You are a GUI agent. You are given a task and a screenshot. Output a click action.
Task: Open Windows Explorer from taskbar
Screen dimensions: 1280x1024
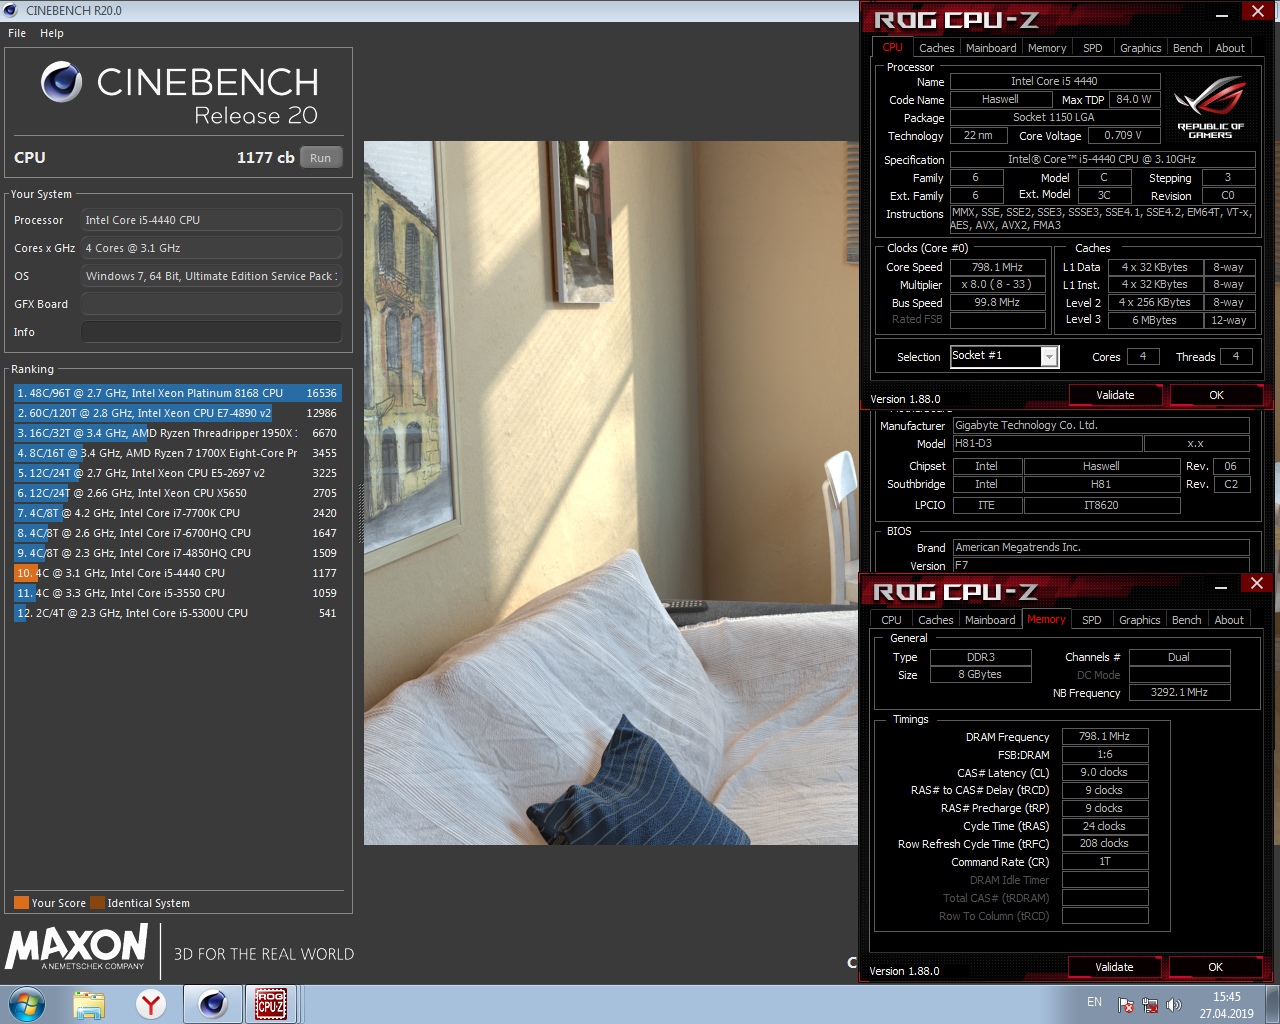pos(89,1004)
